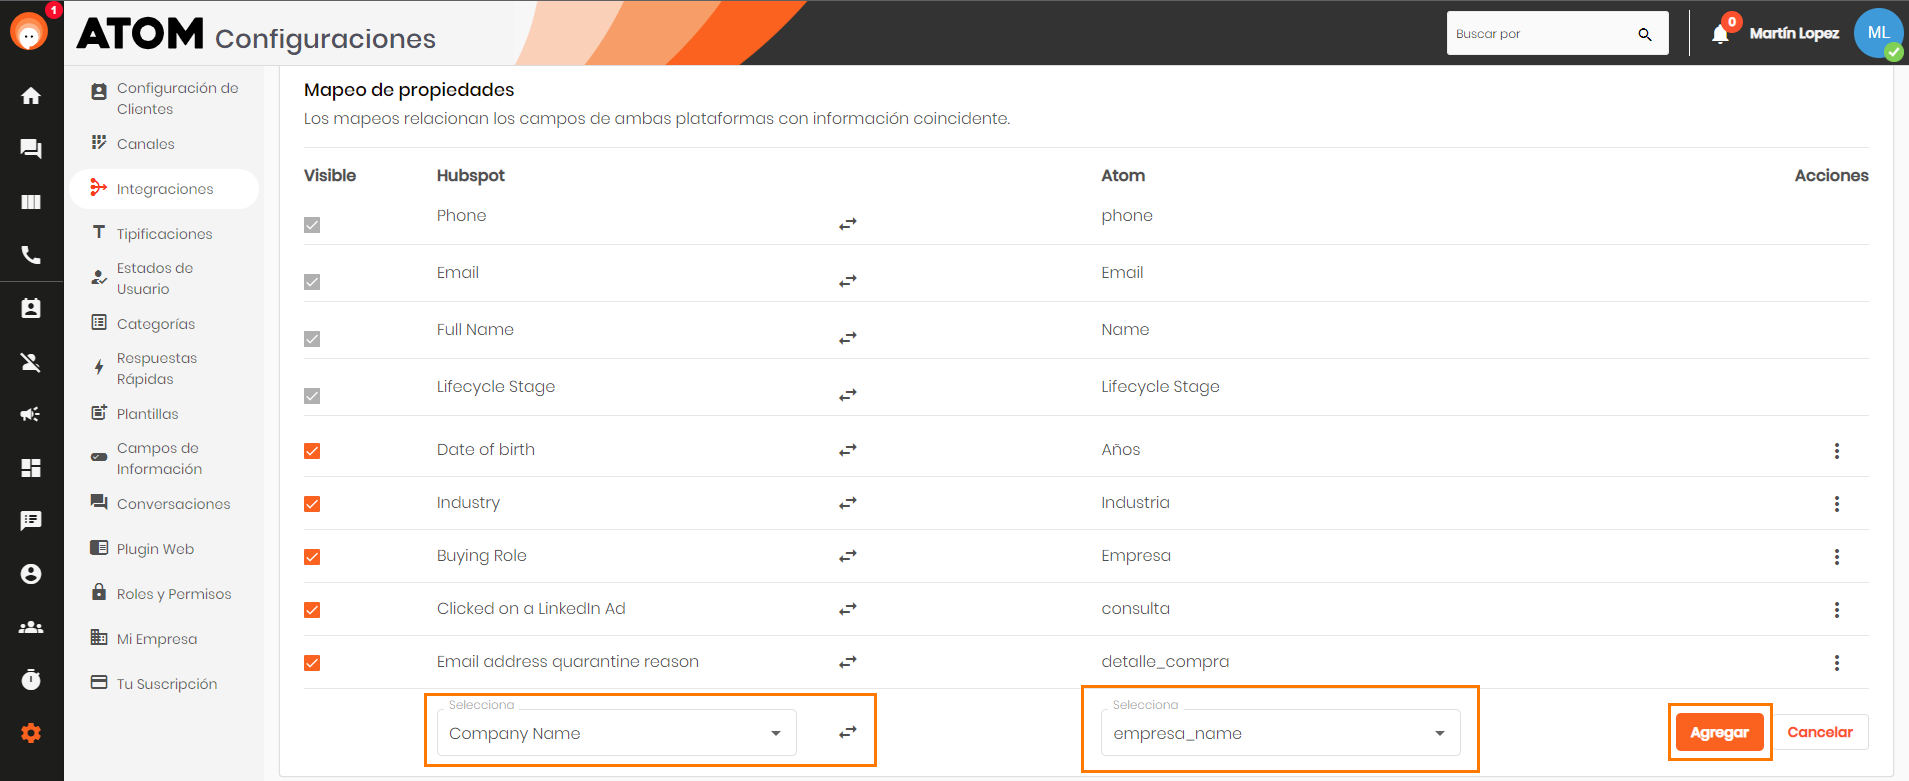Image resolution: width=1909 pixels, height=781 pixels.
Task: Open the timer stopwatch rail icon
Action: click(31, 680)
